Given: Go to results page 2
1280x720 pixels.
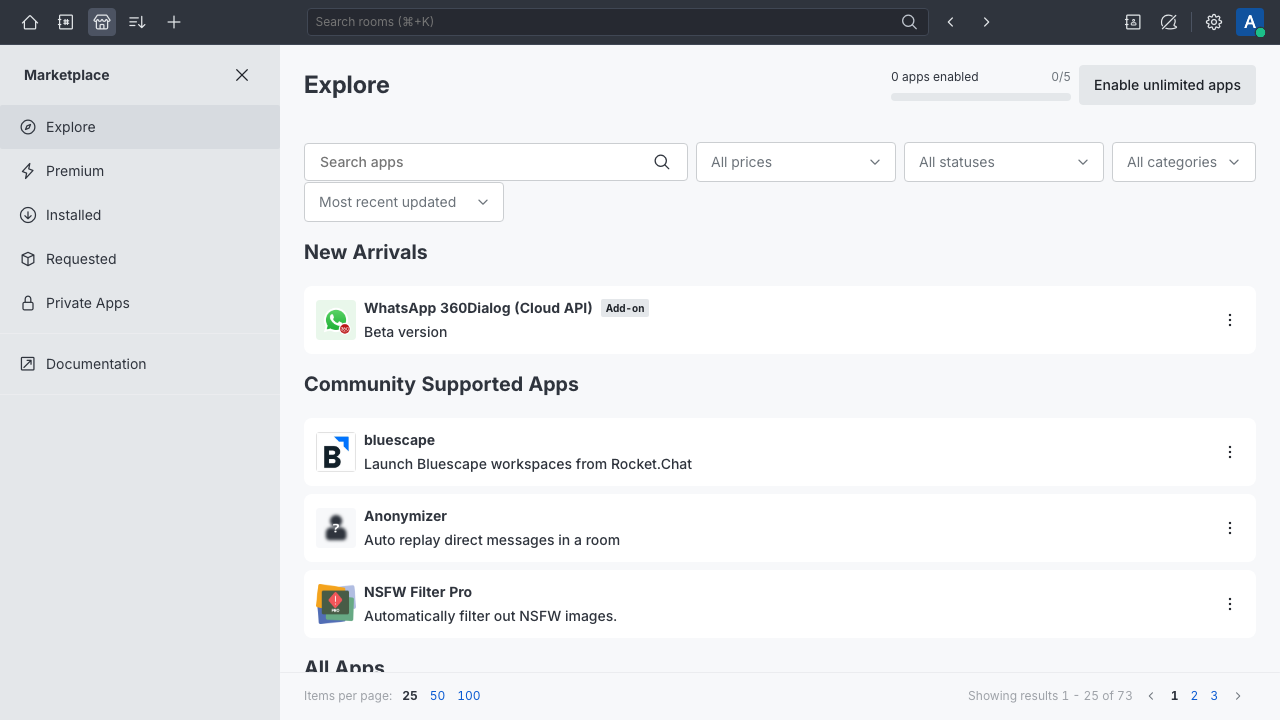Looking at the screenshot, I should coord(1194,696).
